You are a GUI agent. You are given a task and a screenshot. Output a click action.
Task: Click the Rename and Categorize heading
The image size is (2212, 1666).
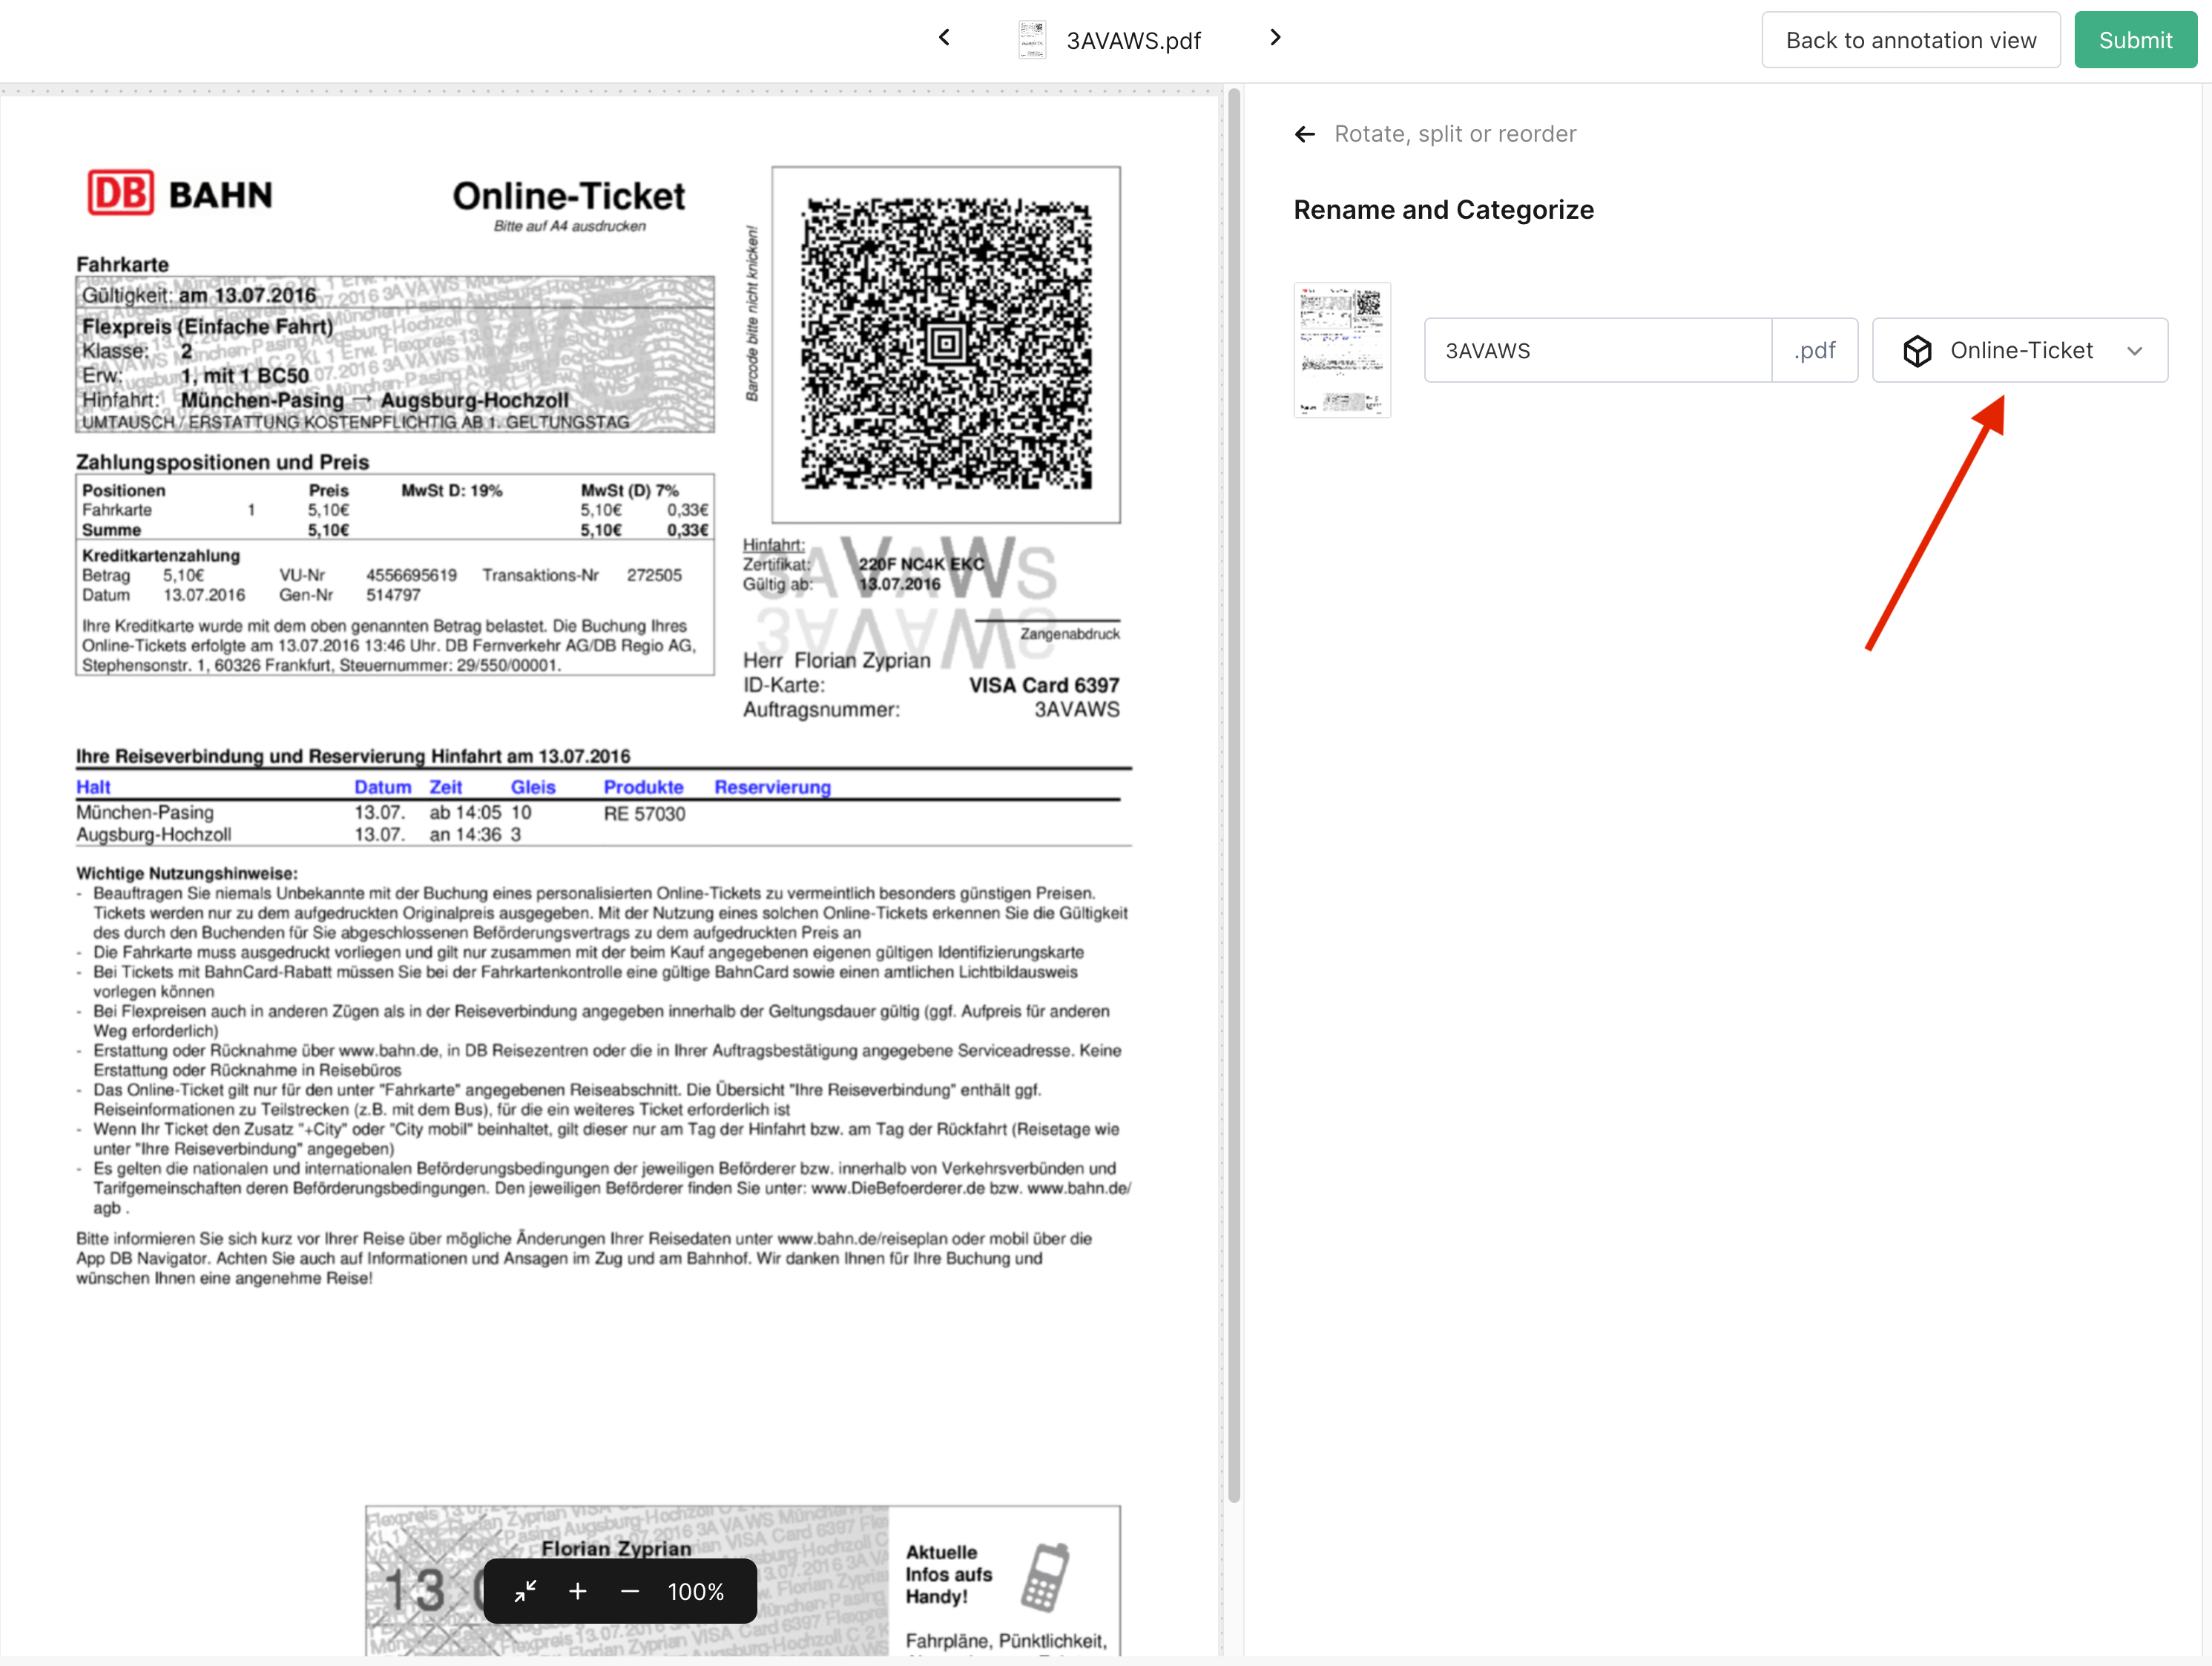click(1443, 210)
